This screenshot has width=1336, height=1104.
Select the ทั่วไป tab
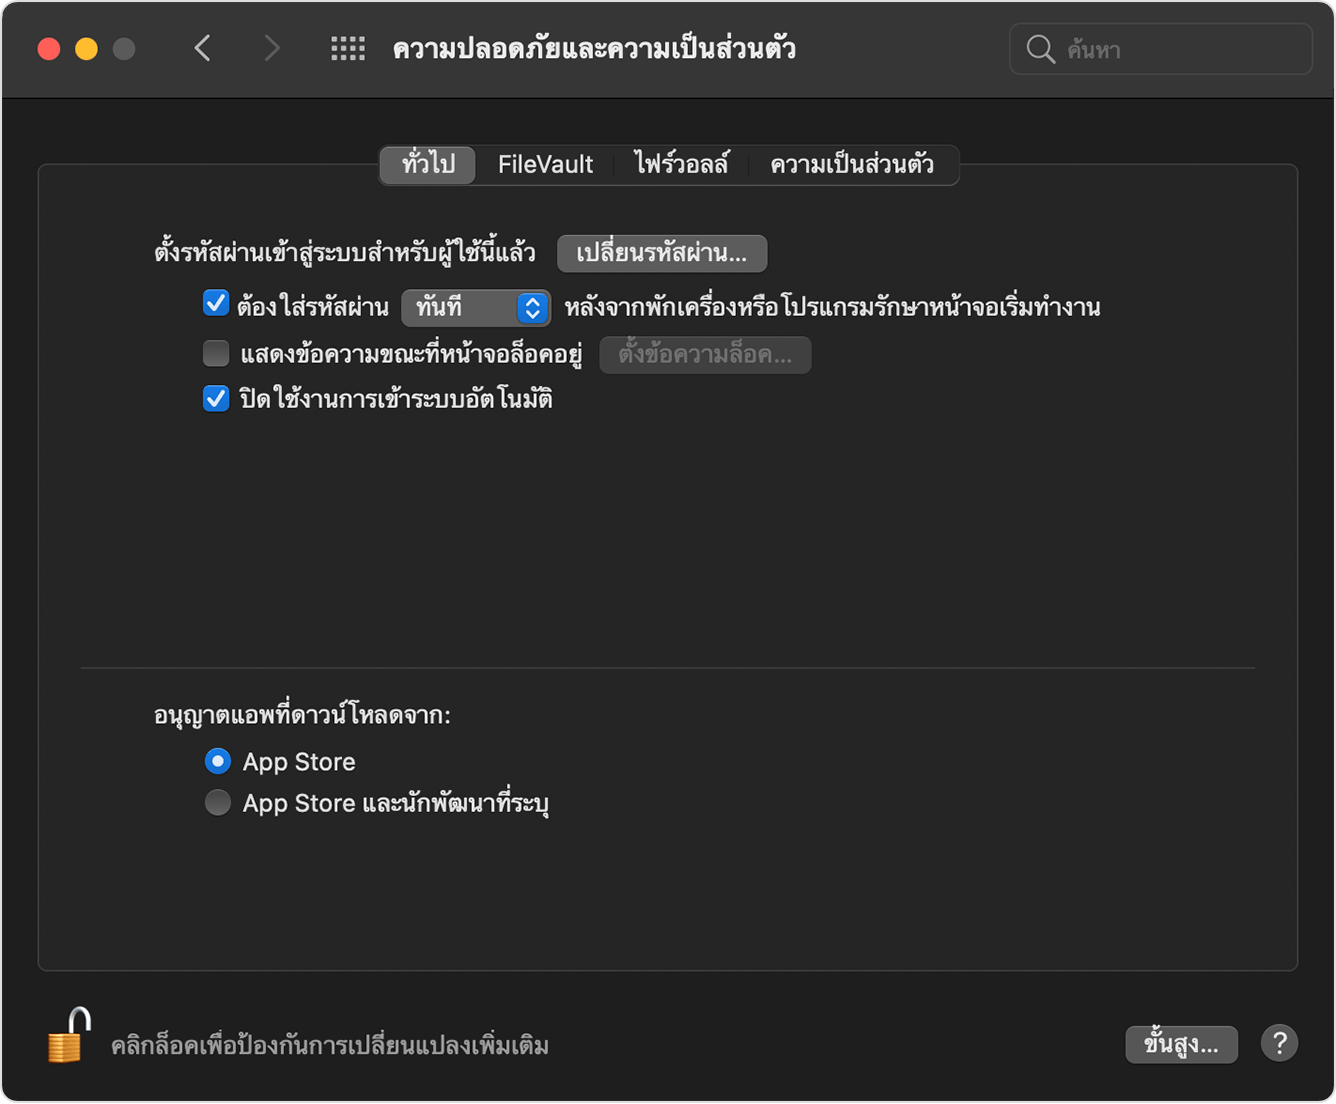pos(426,164)
